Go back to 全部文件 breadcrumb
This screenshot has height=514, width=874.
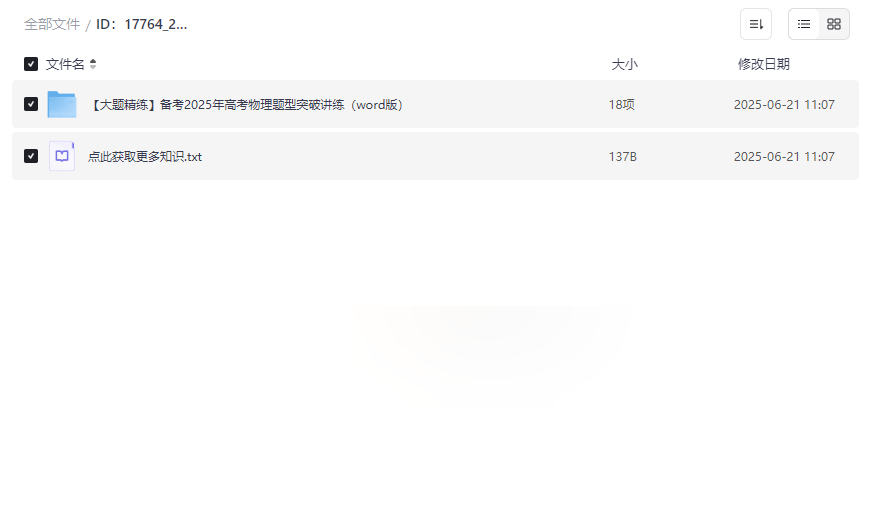[52, 25]
